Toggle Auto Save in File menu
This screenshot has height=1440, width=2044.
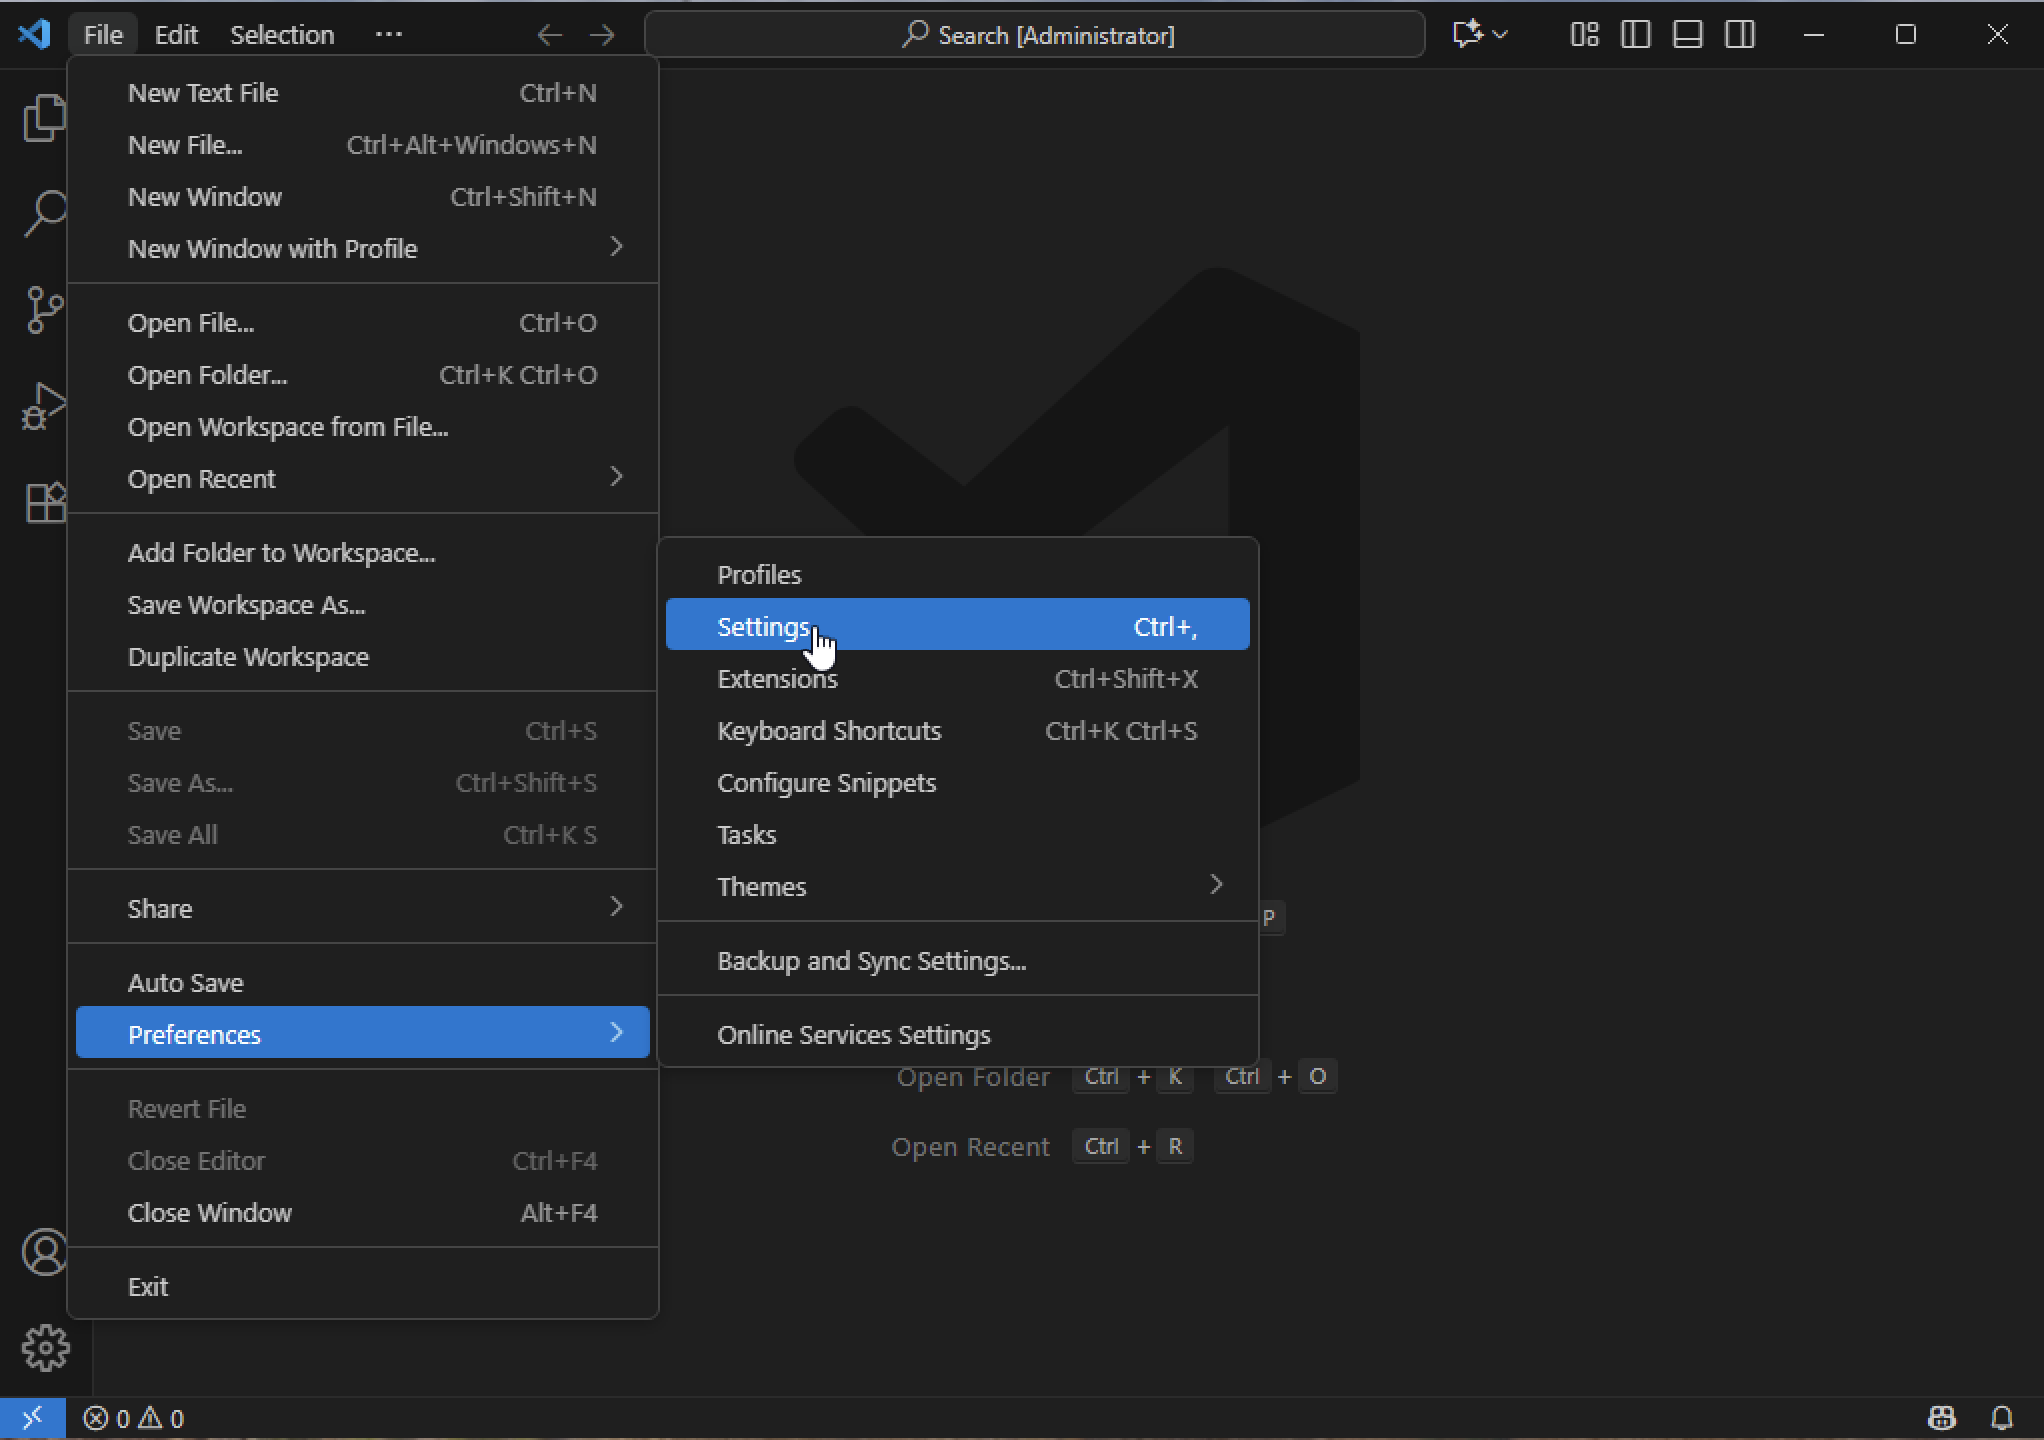[186, 983]
